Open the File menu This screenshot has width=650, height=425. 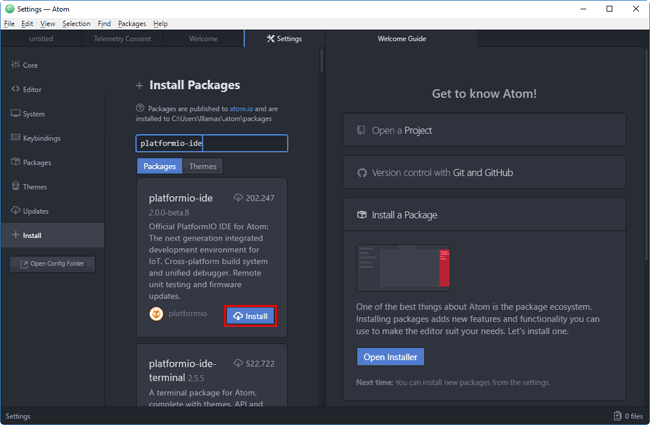(9, 24)
